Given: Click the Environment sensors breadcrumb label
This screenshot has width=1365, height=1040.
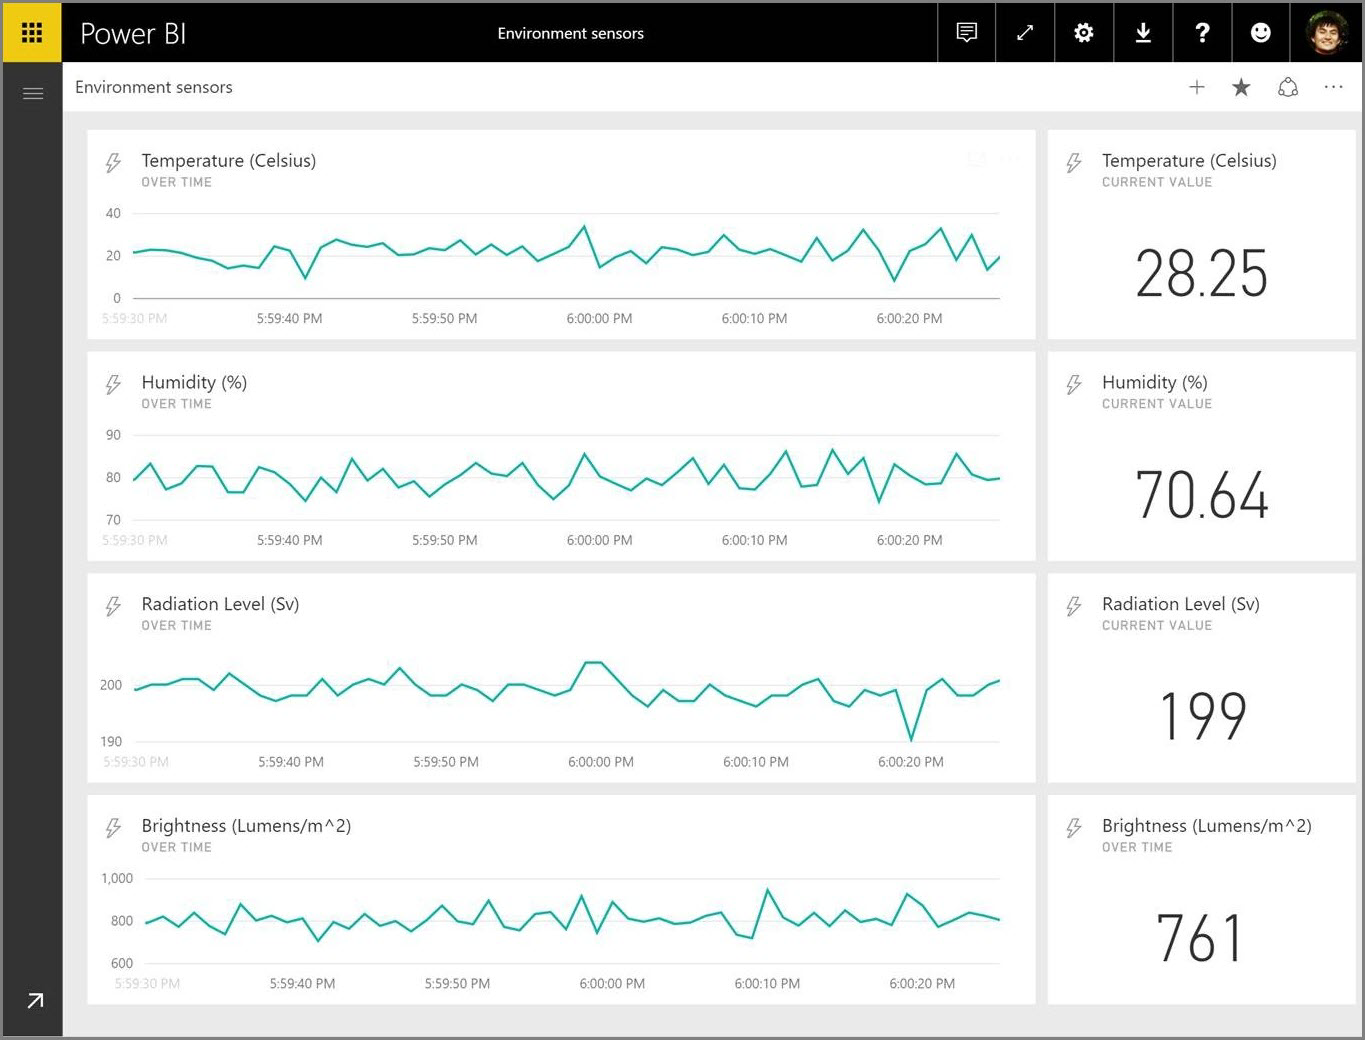Looking at the screenshot, I should (x=154, y=87).
